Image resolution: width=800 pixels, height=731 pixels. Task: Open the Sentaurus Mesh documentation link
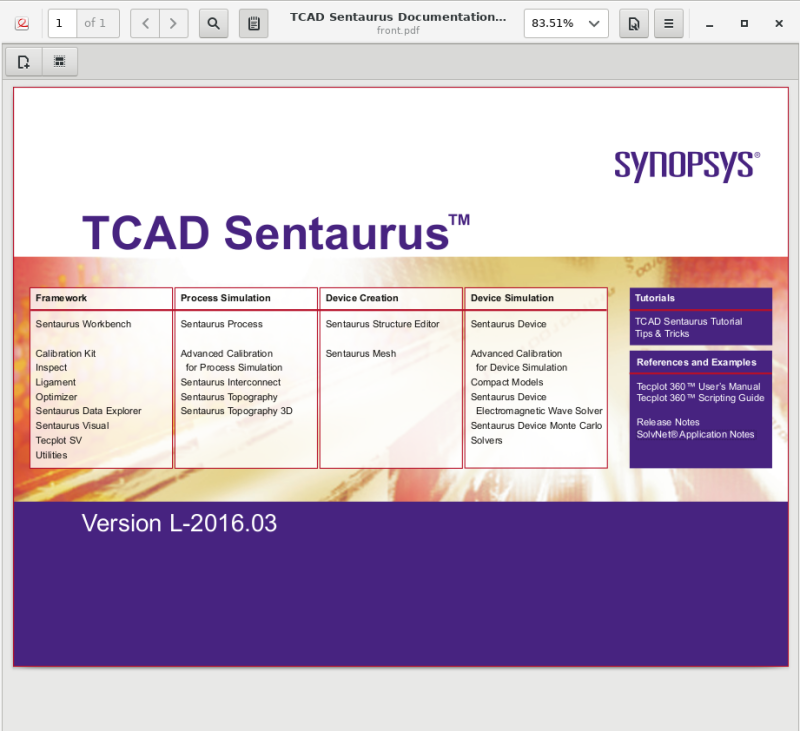coord(358,353)
